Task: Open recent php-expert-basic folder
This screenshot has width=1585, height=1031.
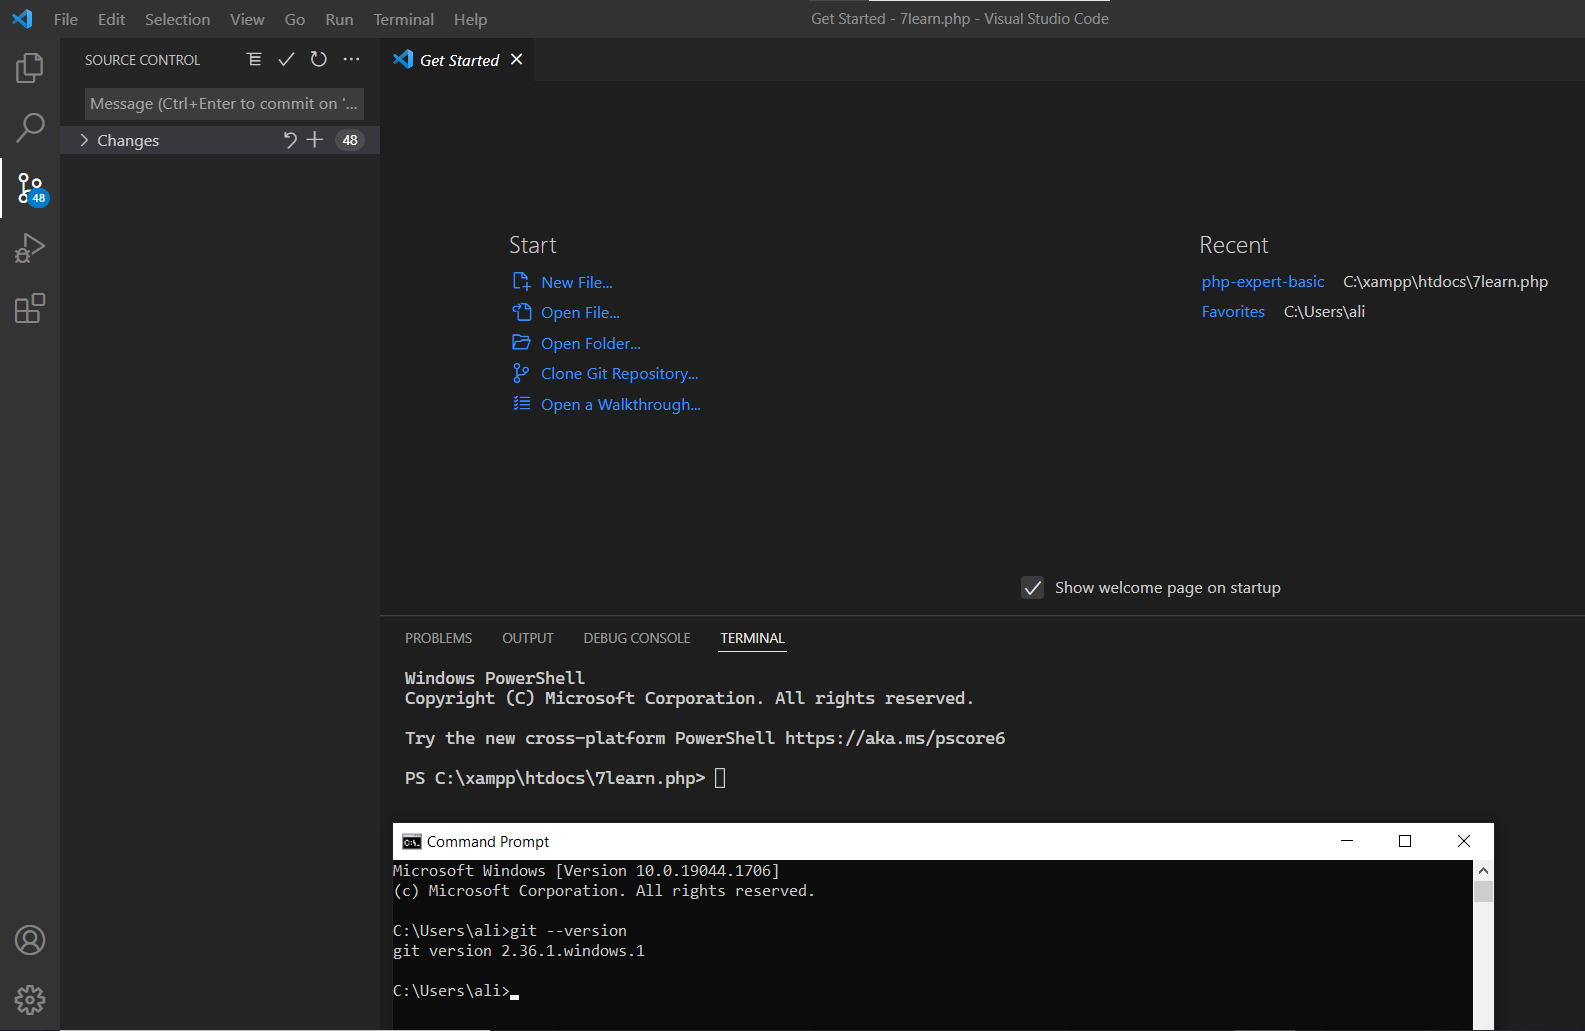Action: point(1263,282)
